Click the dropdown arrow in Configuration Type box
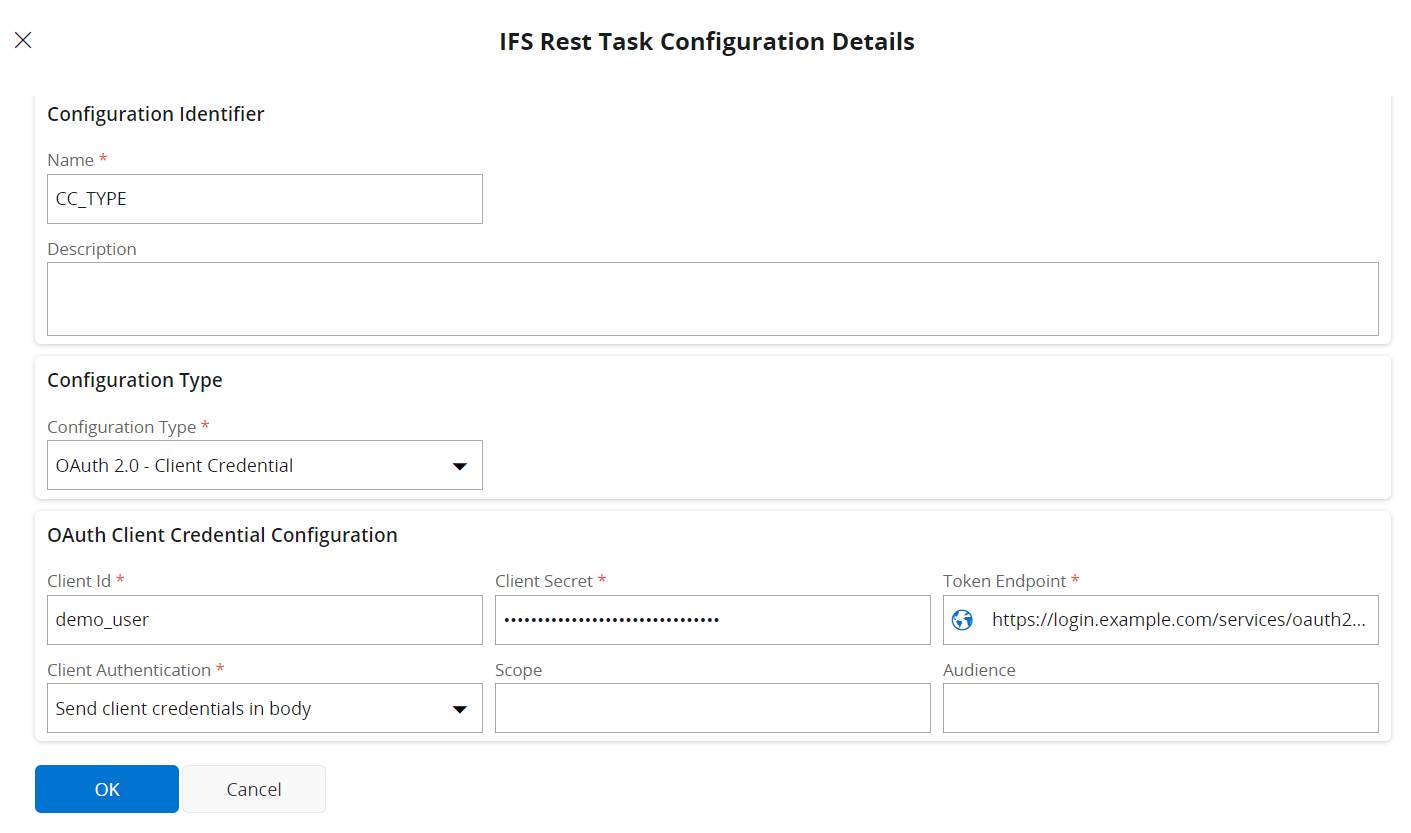 [461, 465]
